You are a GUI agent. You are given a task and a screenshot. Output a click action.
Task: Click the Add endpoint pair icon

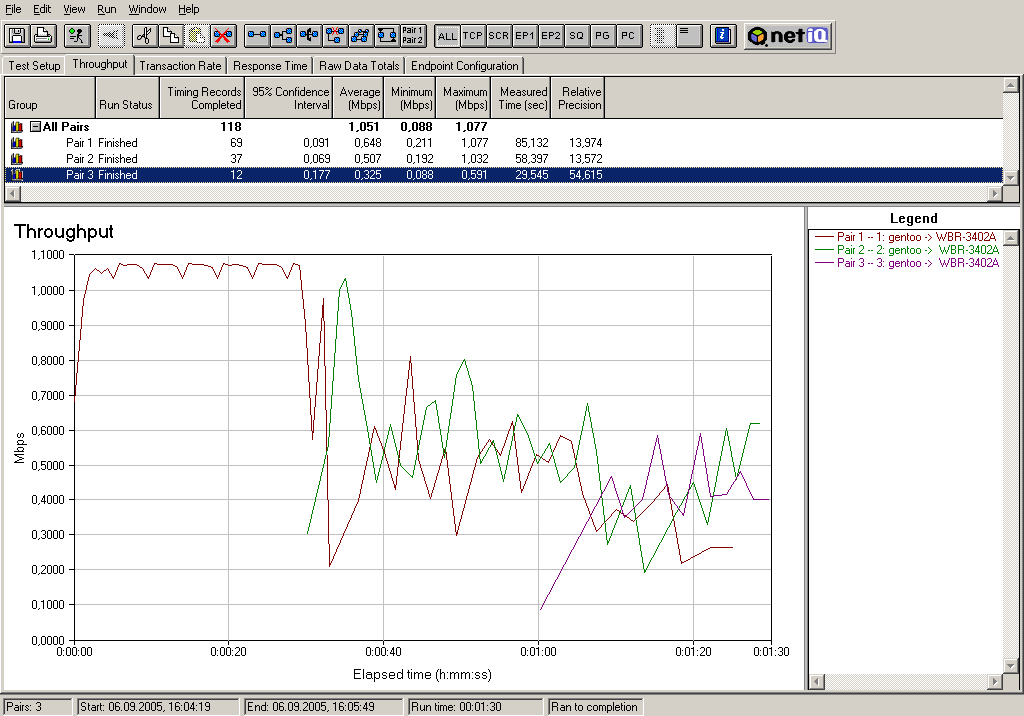click(x=257, y=35)
